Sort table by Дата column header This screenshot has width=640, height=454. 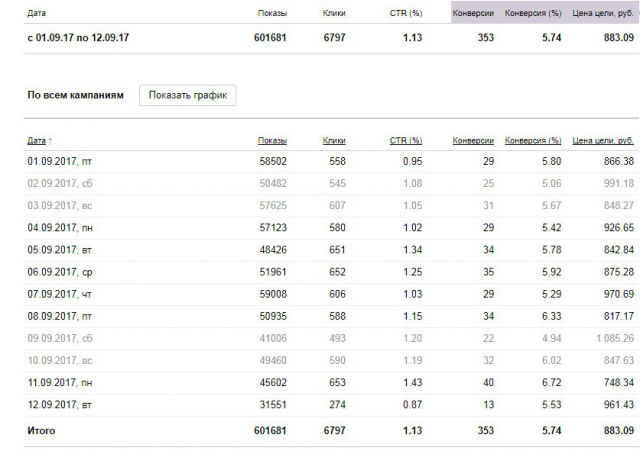(36, 140)
